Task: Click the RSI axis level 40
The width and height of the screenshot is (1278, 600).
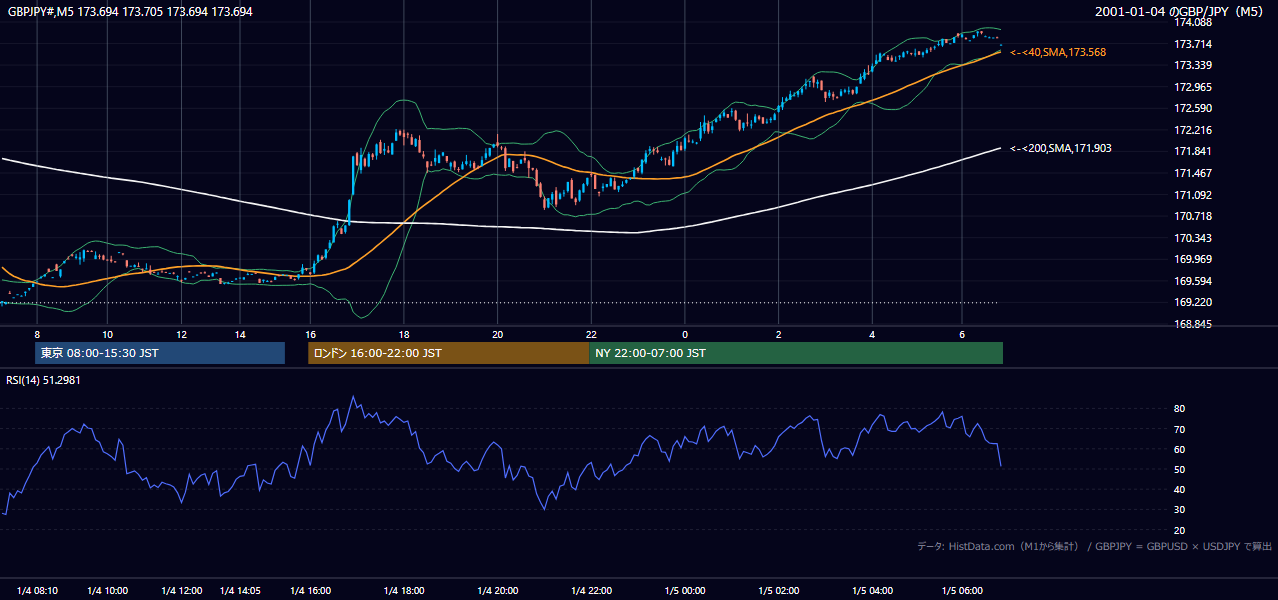Action: coord(1179,490)
